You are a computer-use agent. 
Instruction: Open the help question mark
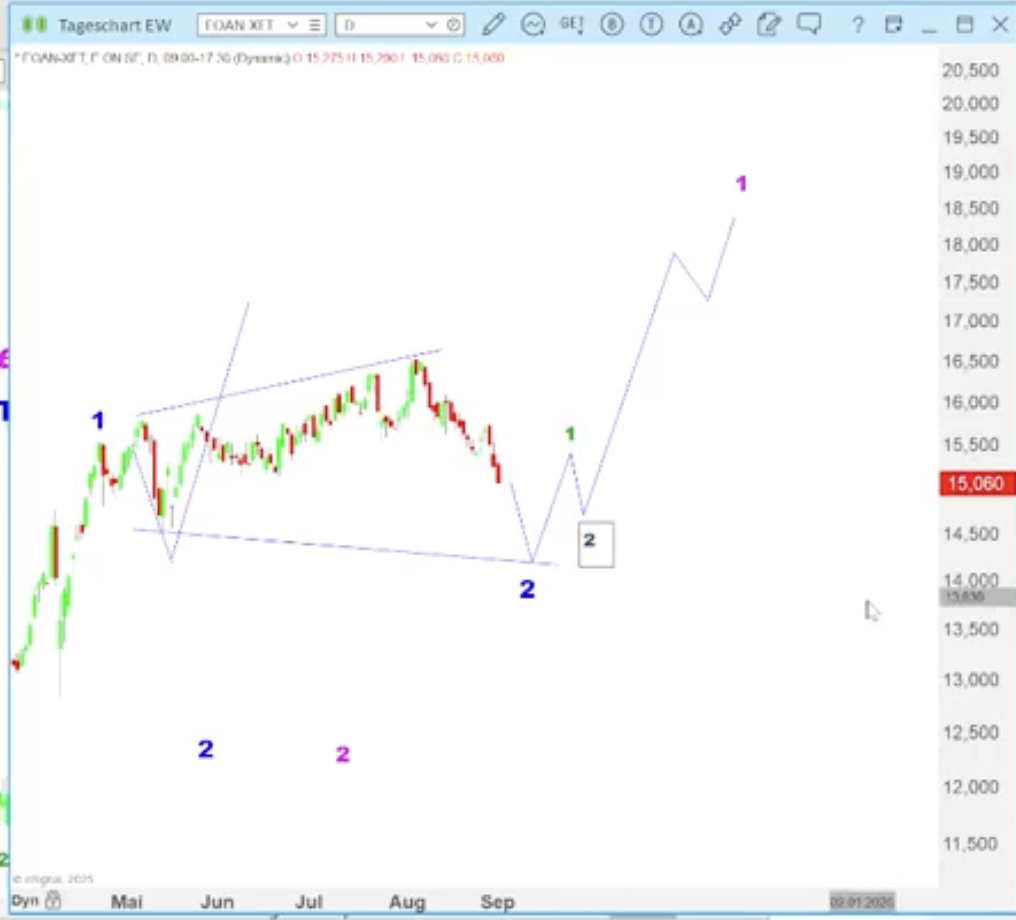(x=857, y=25)
